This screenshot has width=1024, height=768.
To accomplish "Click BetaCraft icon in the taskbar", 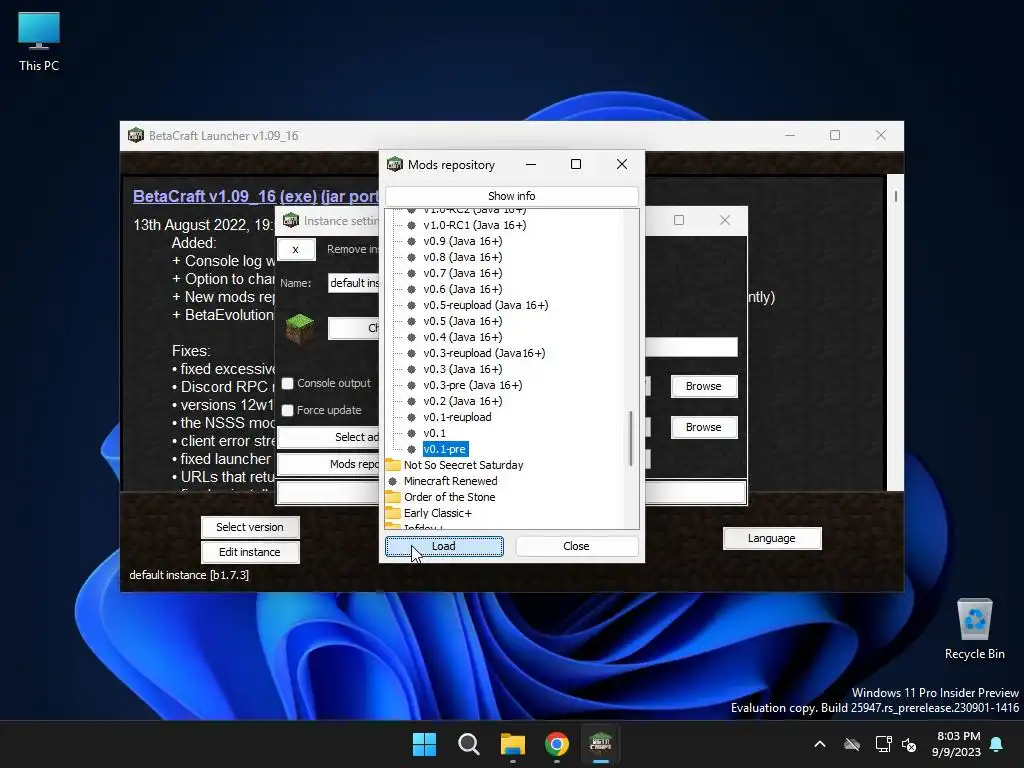I will [601, 744].
